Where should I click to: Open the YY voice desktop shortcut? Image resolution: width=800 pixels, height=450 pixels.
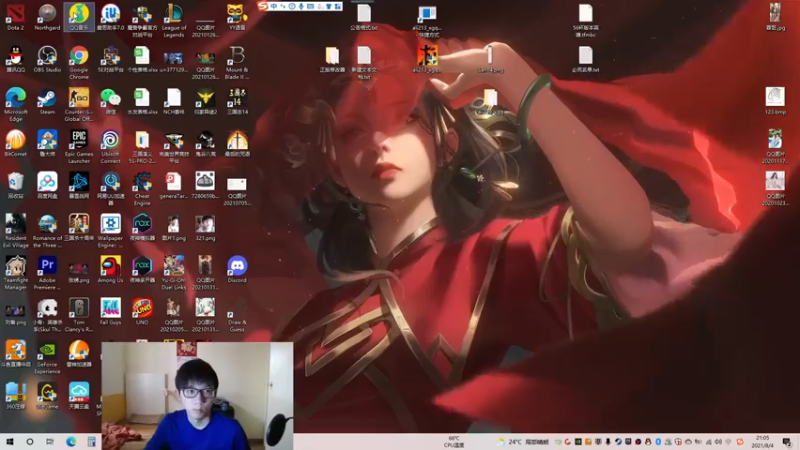237,17
